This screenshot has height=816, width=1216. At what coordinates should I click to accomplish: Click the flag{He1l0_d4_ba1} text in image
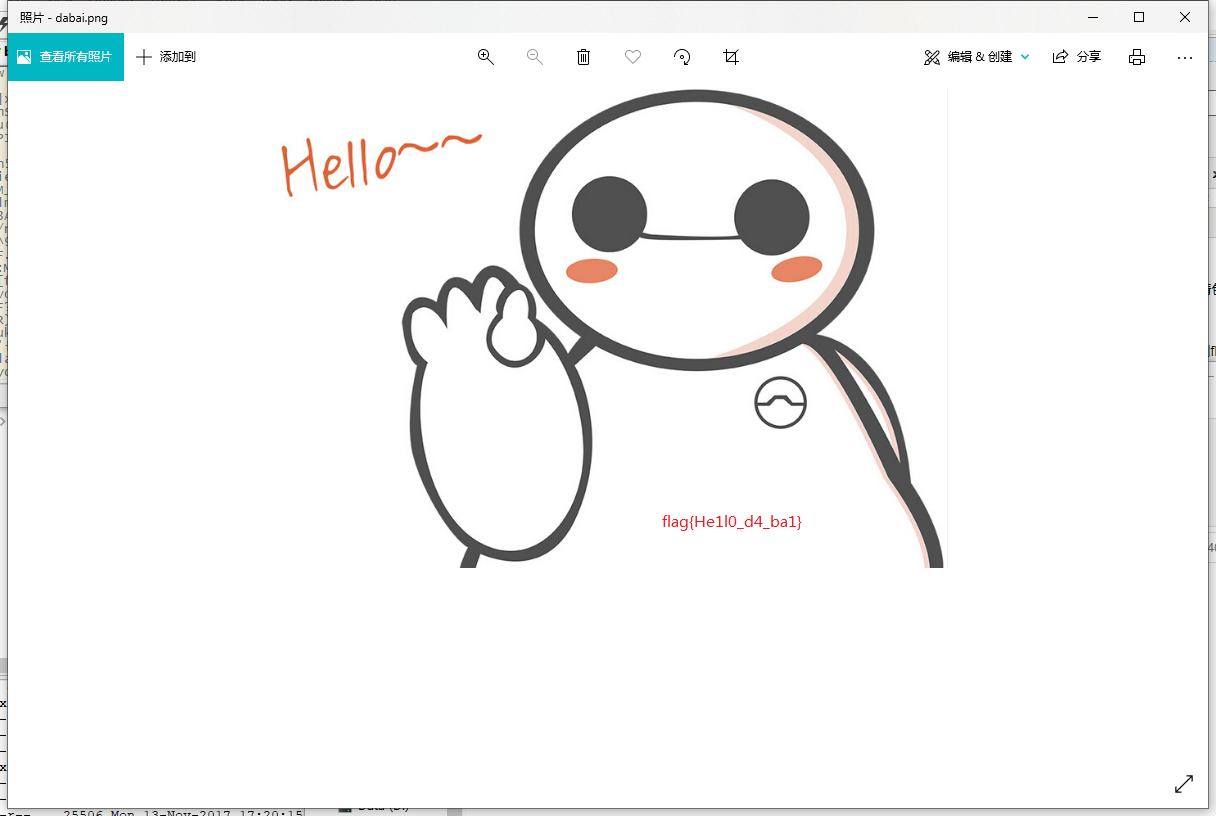point(732,521)
